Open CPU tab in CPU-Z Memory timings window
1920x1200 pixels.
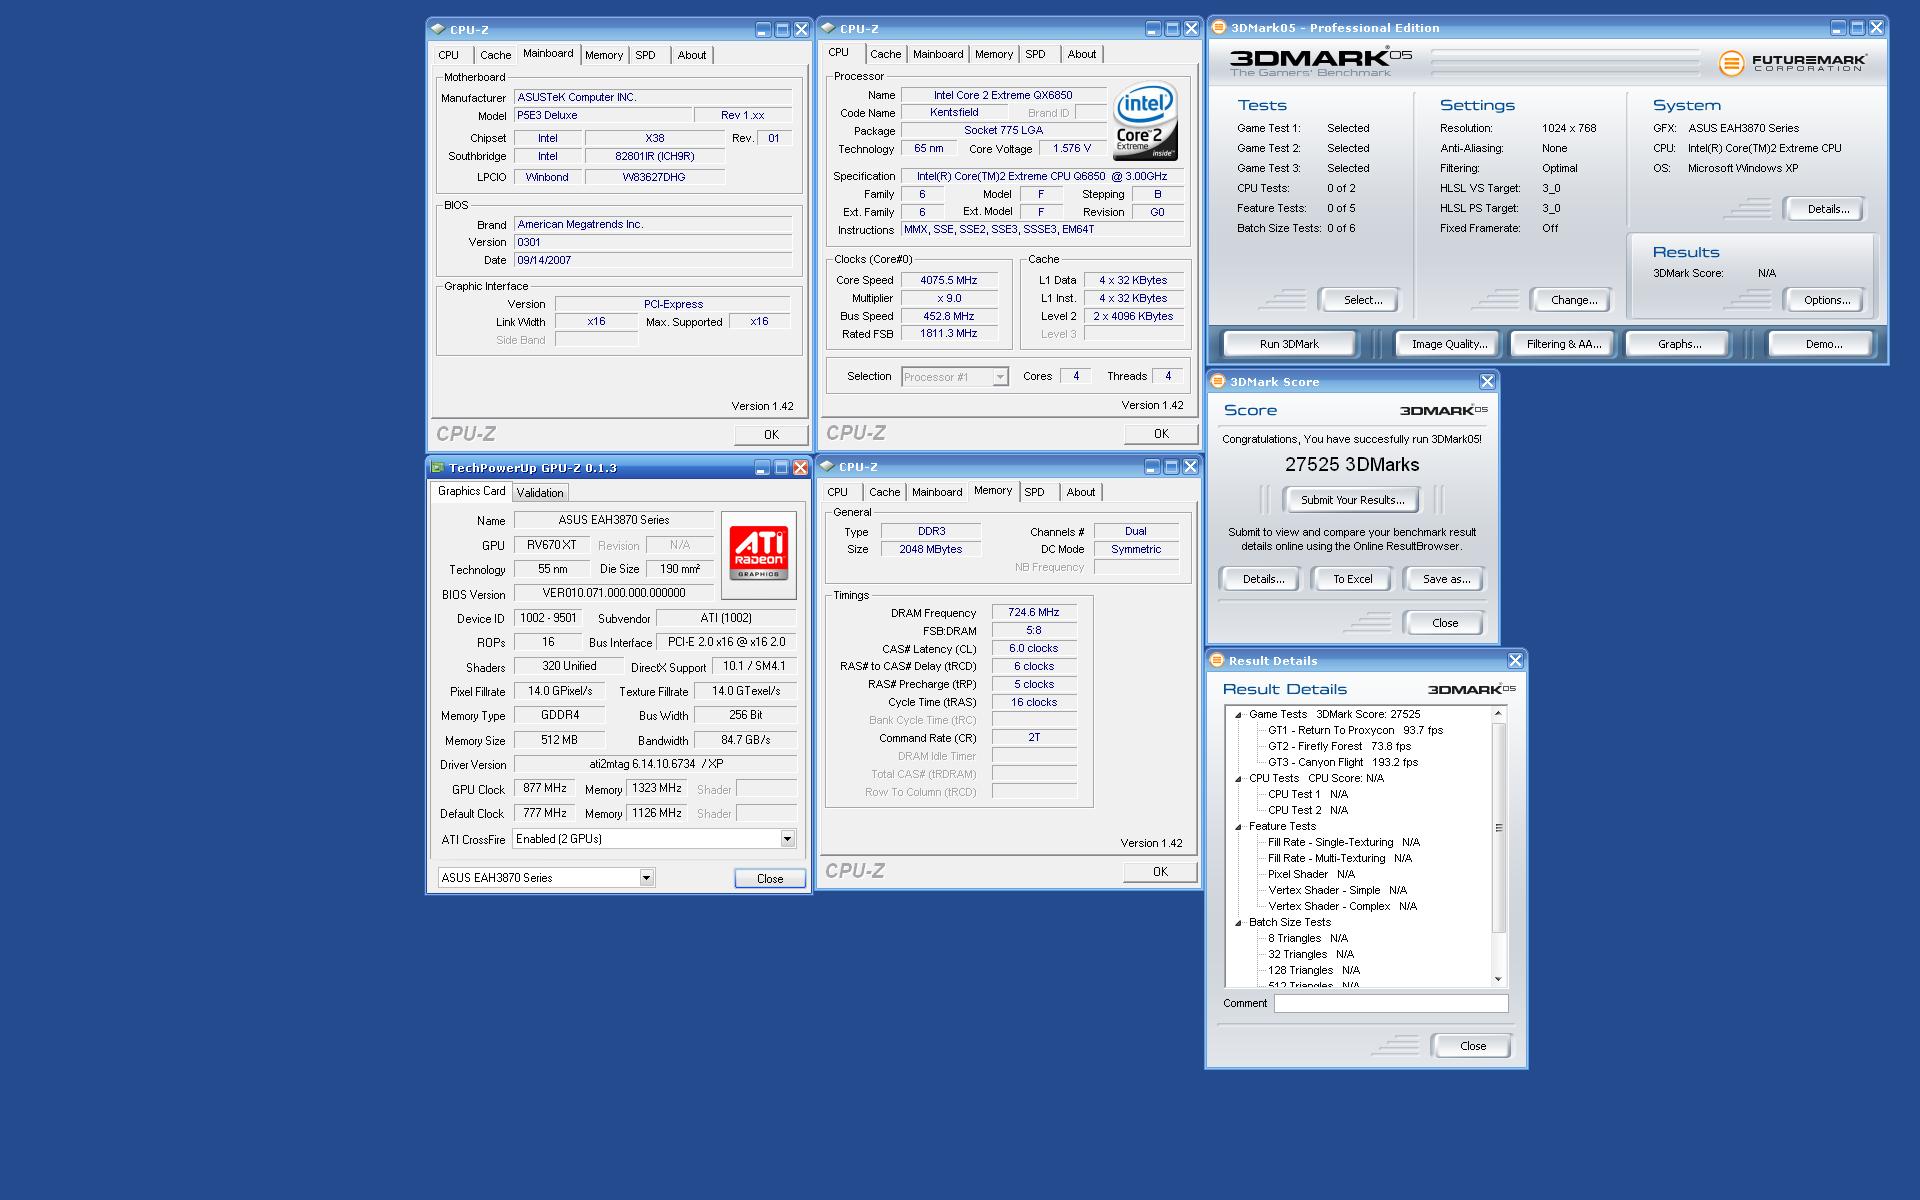coord(838,492)
